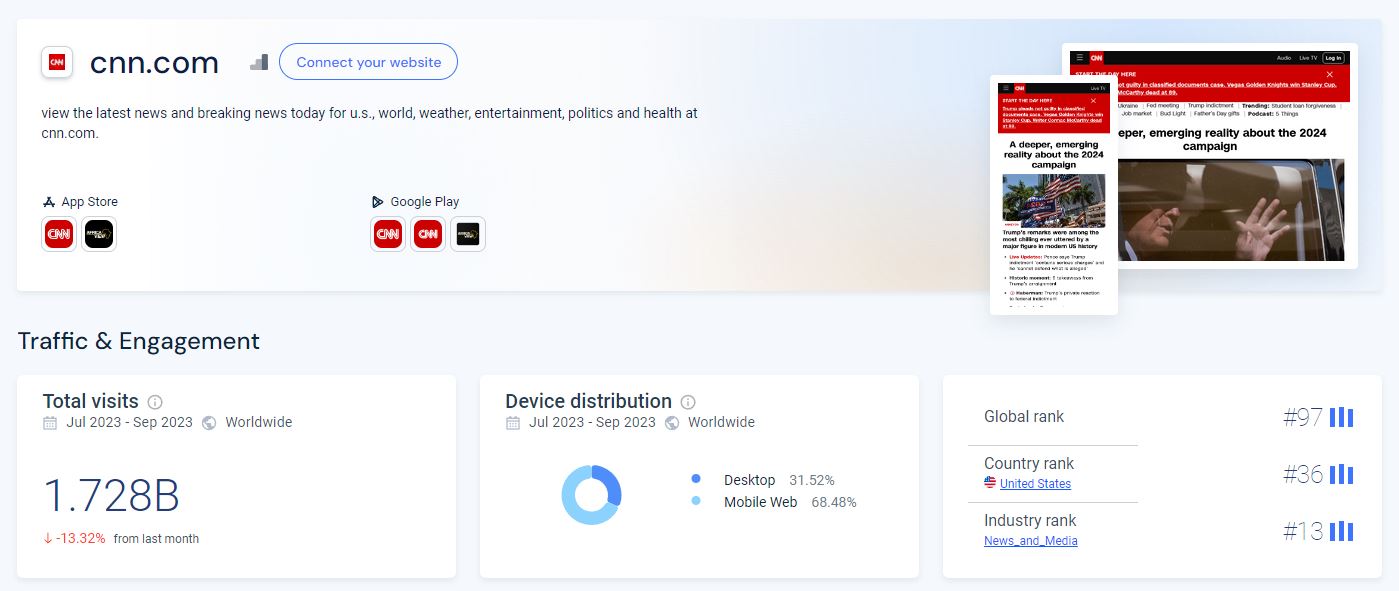Viewport: 1399px width, 591px height.
Task: Open the mobile site screenshot preview
Action: [1053, 195]
